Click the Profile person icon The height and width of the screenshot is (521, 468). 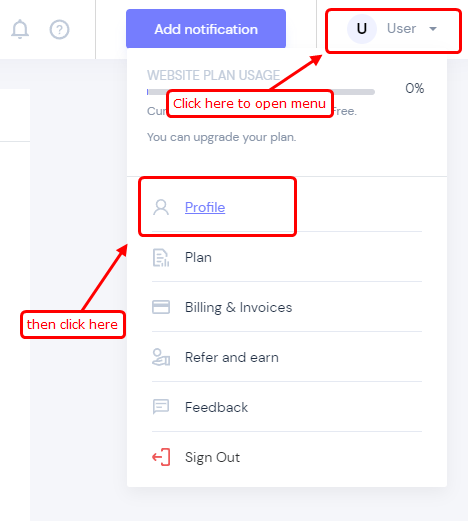pyautogui.click(x=161, y=207)
